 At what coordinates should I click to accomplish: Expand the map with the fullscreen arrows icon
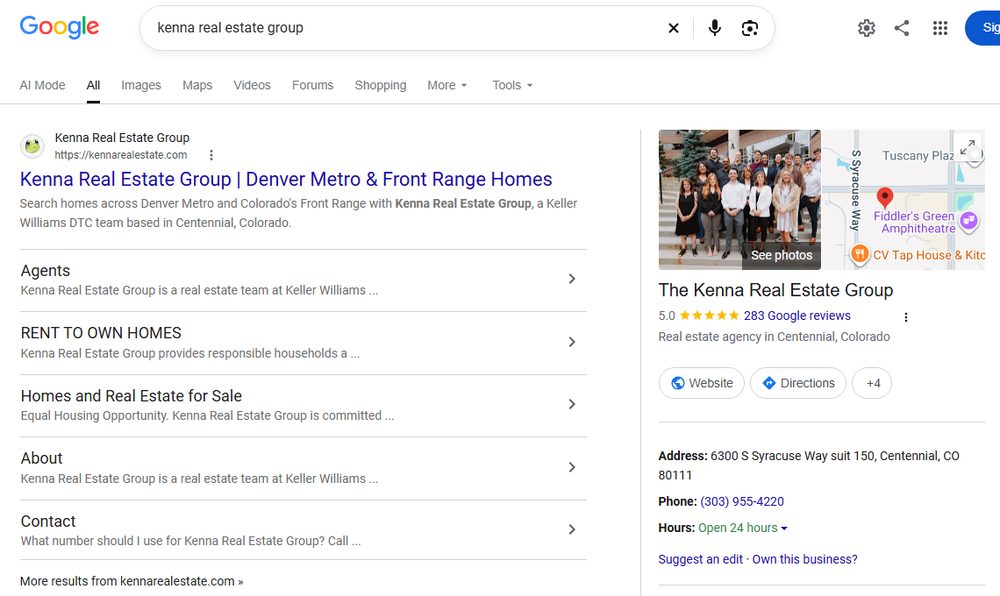[x=967, y=147]
